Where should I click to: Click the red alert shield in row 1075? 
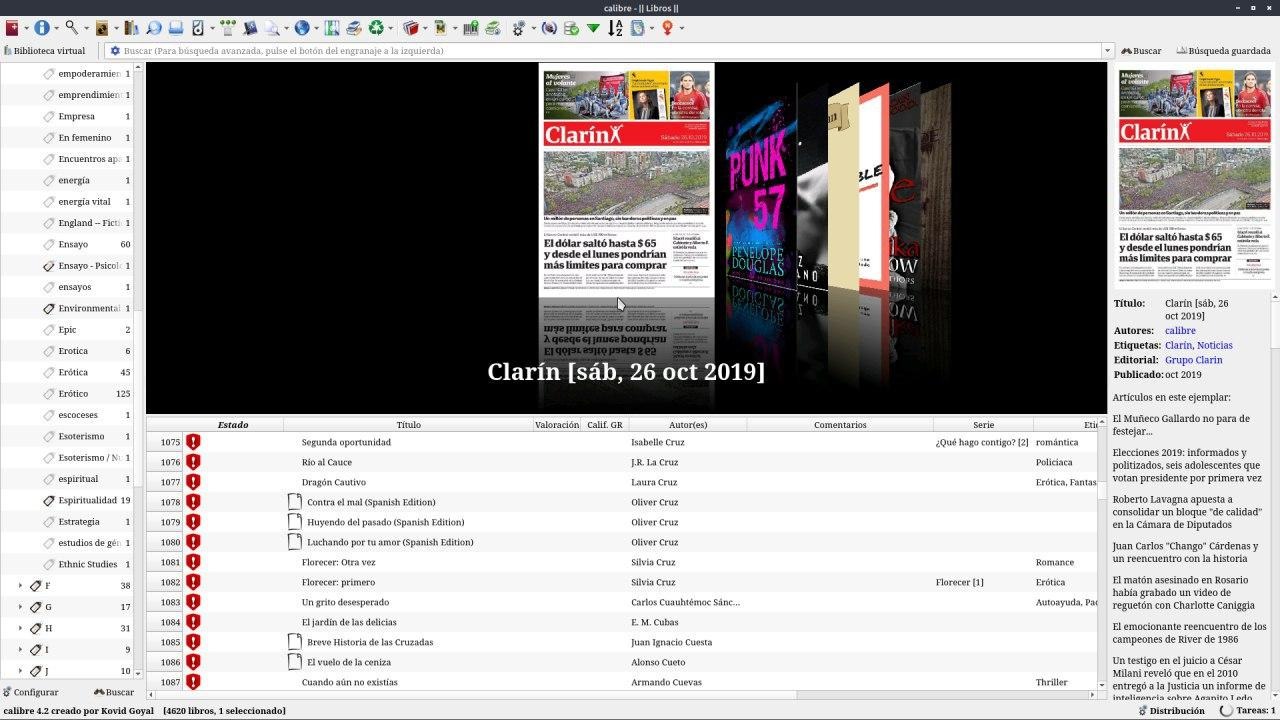pyautogui.click(x=193, y=442)
